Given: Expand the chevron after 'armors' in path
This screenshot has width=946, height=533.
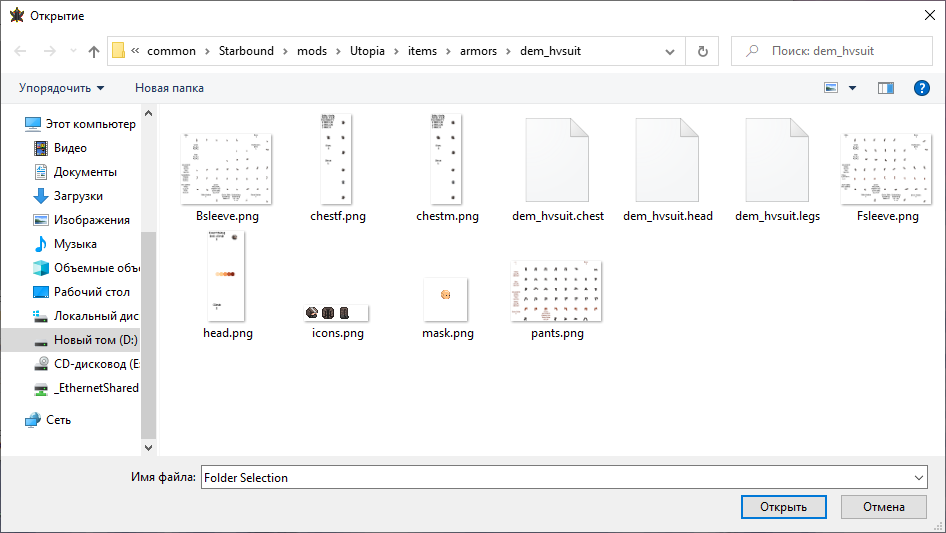Looking at the screenshot, I should coord(508,51).
